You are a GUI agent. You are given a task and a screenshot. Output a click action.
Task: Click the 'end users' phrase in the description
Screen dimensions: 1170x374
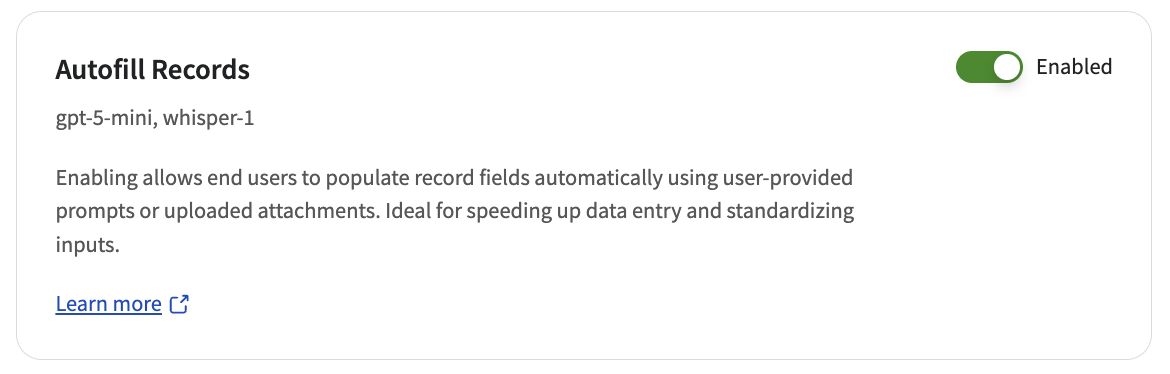click(x=257, y=178)
